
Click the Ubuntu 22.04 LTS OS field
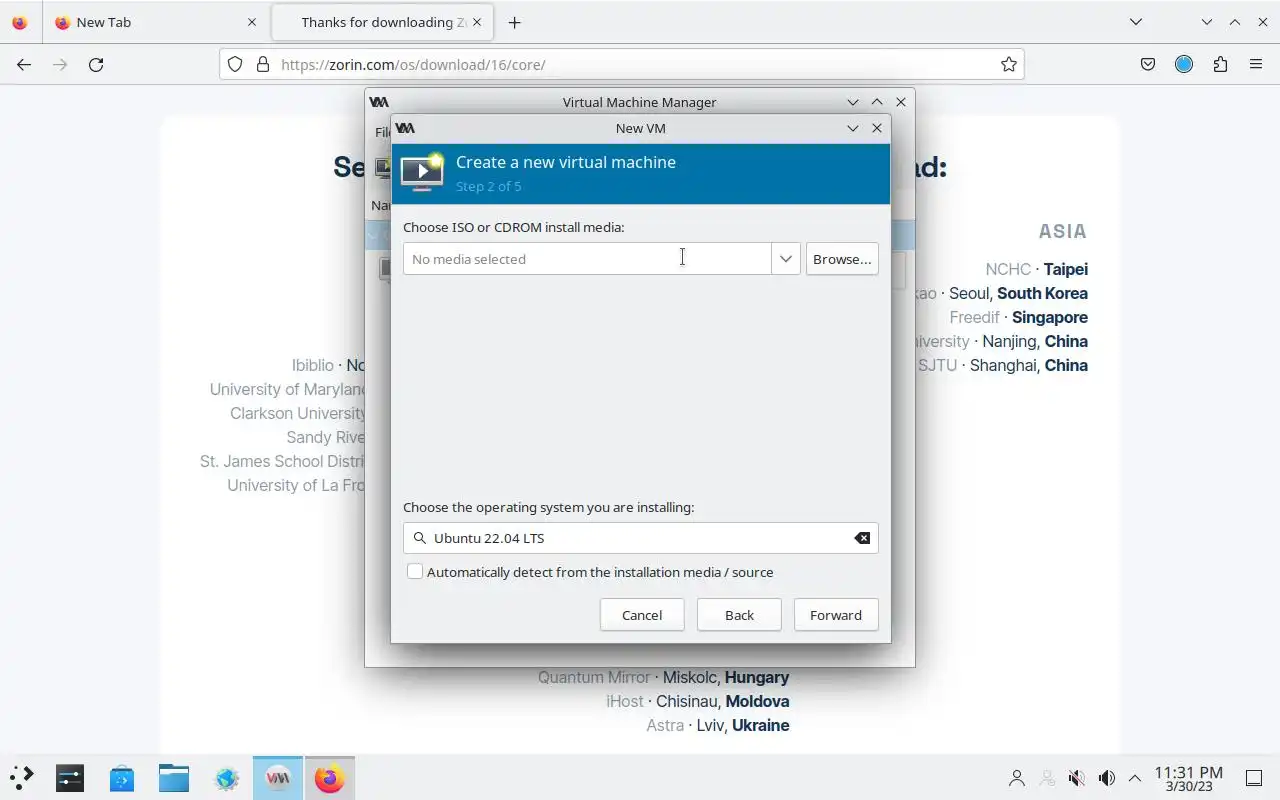(641, 538)
